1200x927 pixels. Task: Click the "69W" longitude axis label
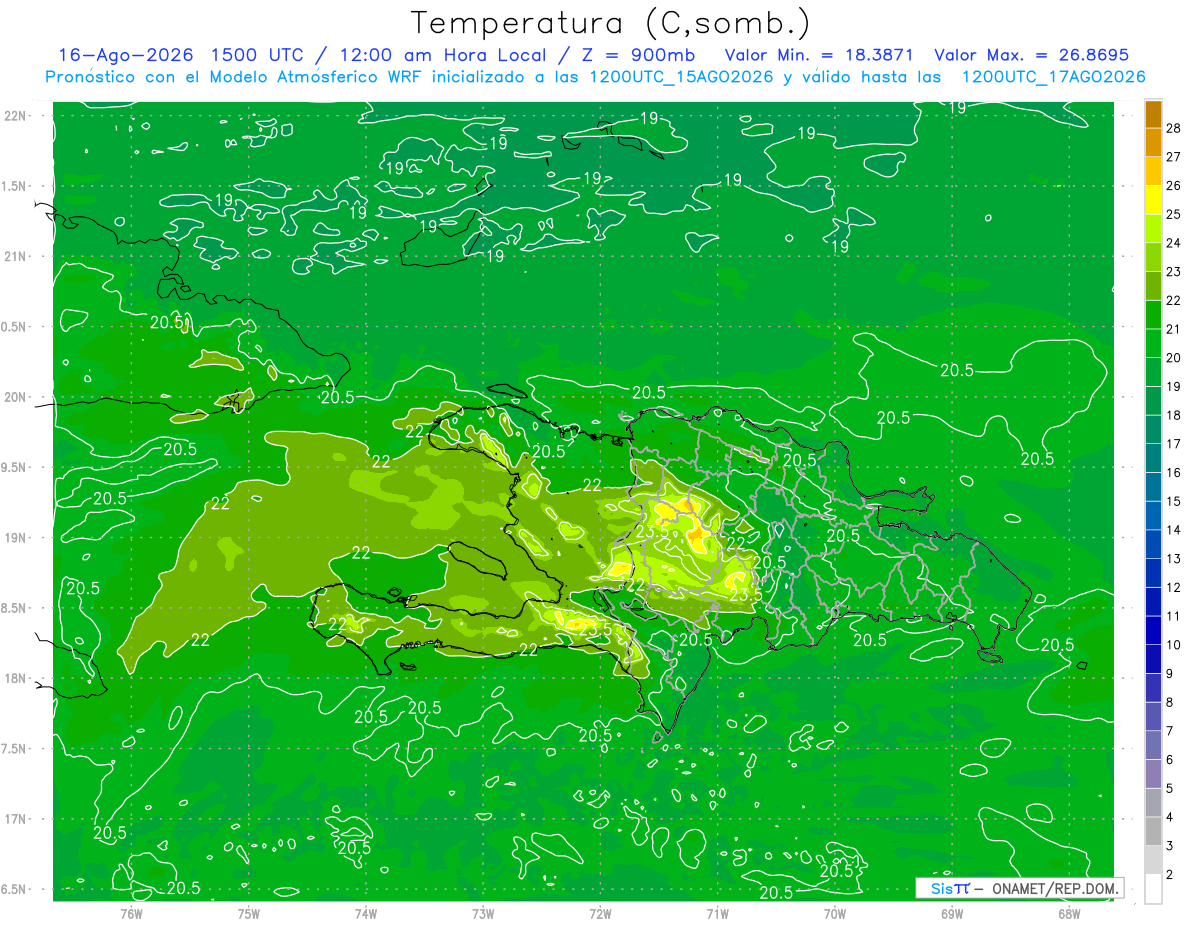click(952, 913)
